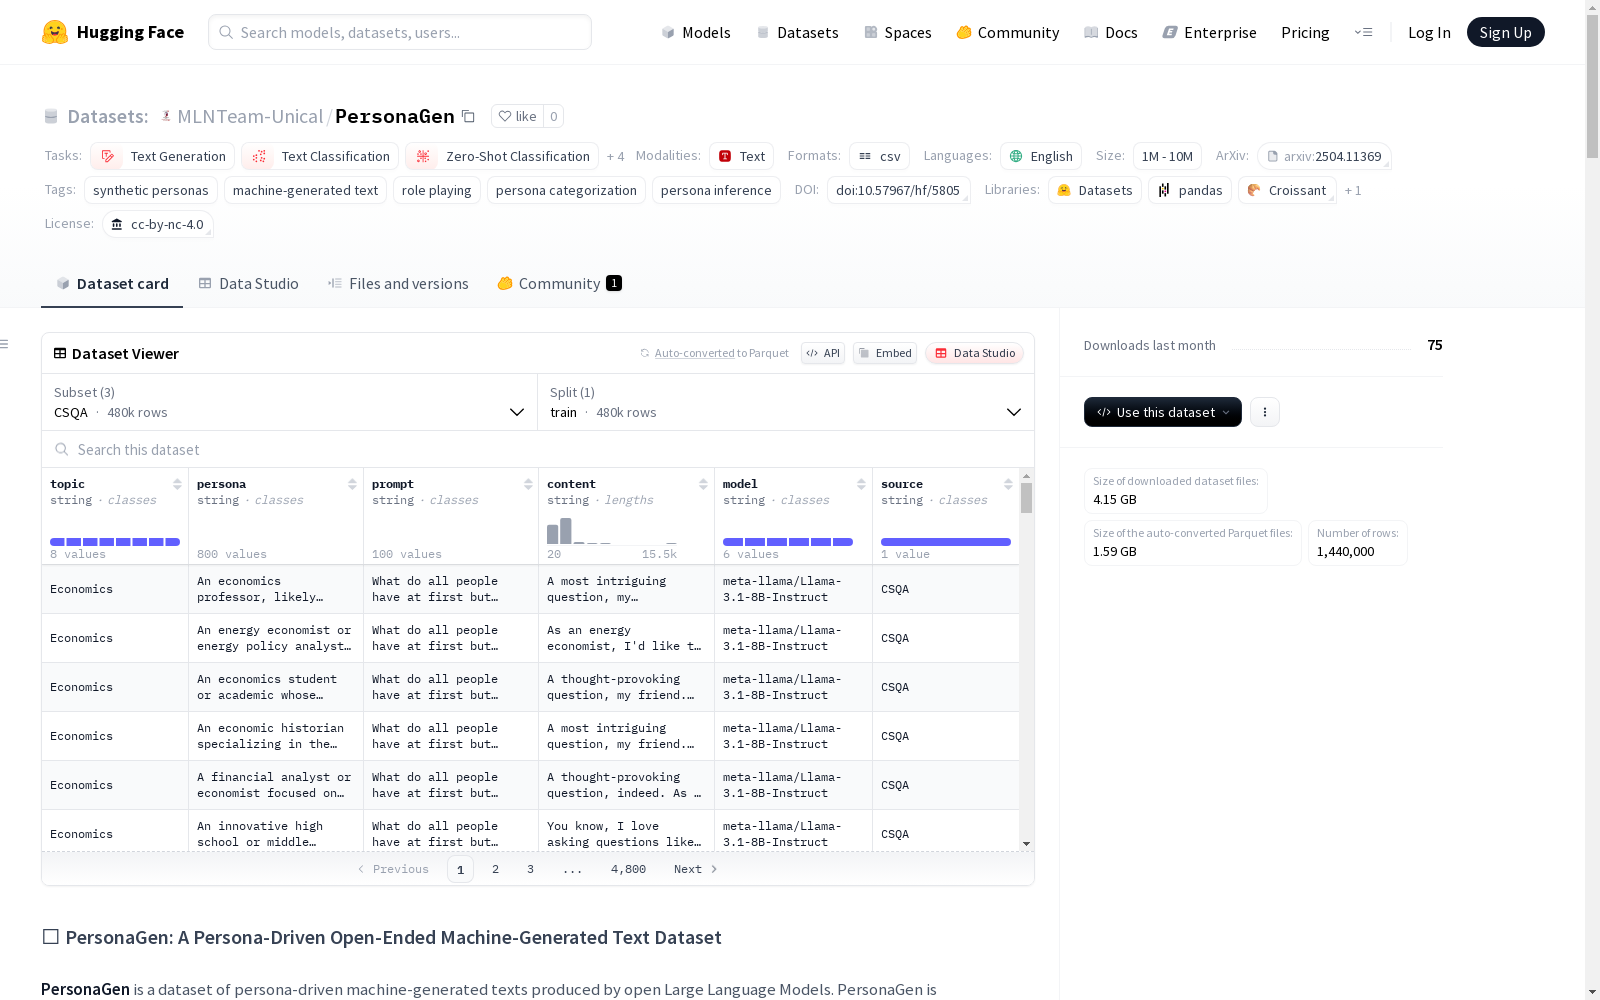Click the Datasets library tag
The height and width of the screenshot is (1000, 1600).
(x=1095, y=190)
